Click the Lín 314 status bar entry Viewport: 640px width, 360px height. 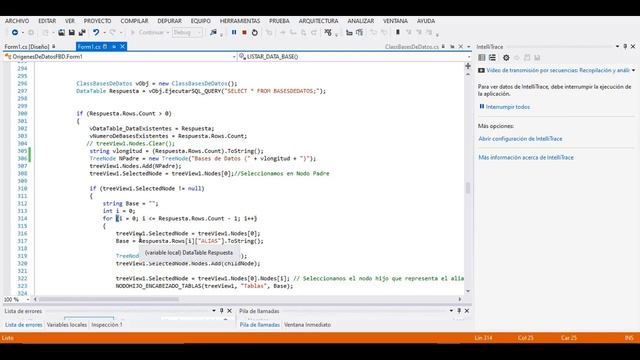[x=483, y=338]
